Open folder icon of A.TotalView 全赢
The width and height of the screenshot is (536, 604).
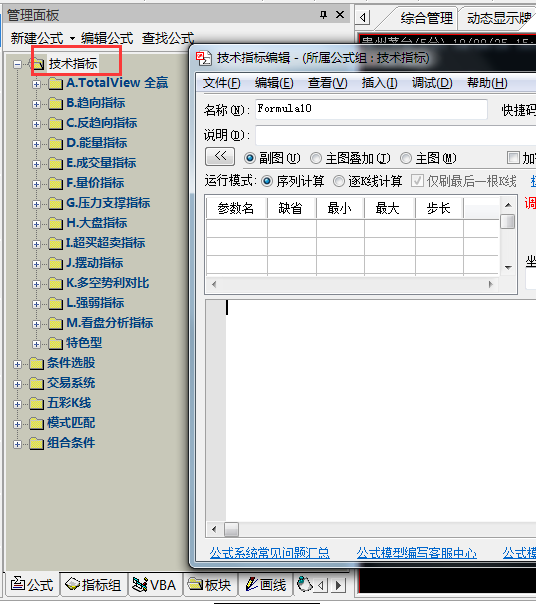[x=55, y=84]
